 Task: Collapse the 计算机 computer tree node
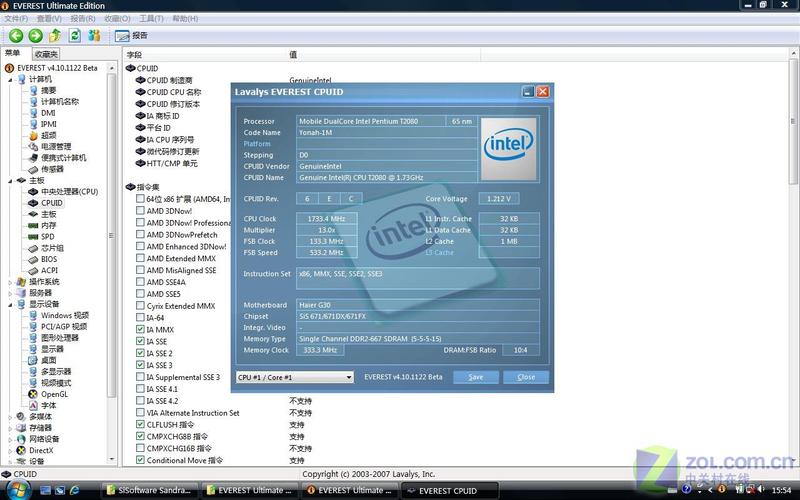pos(10,80)
